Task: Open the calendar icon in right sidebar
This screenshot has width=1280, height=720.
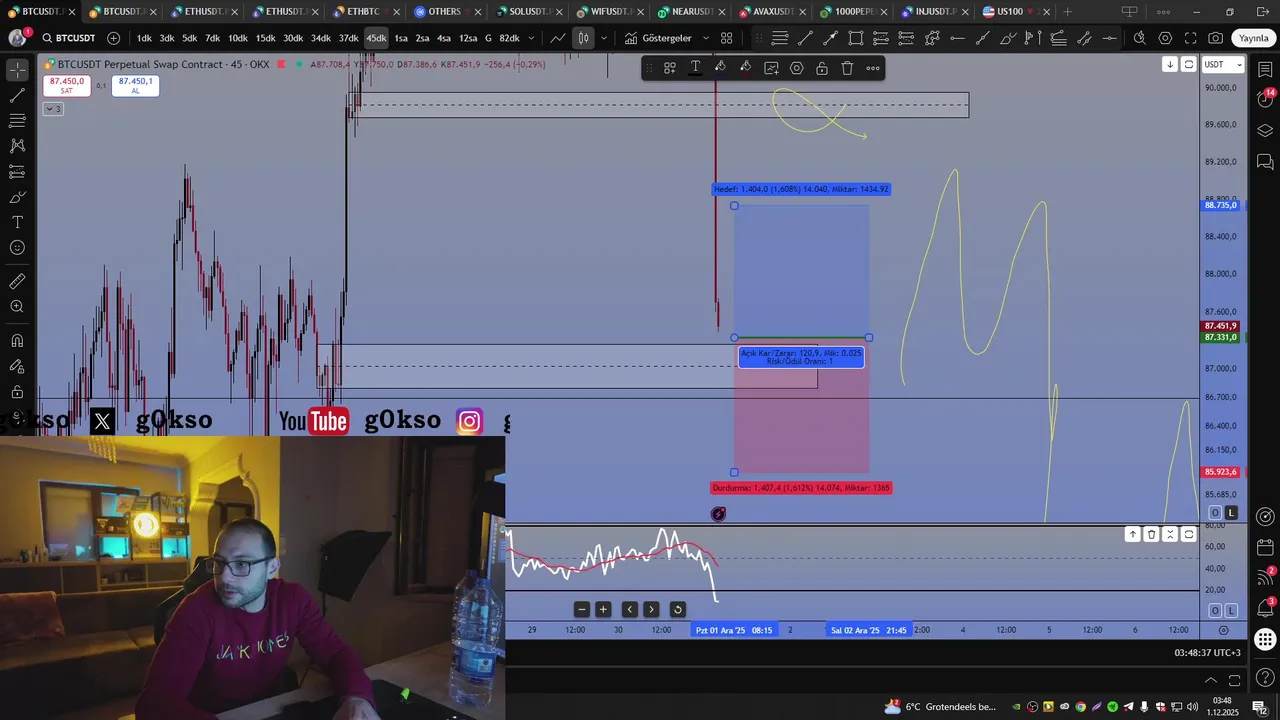Action: click(1265, 548)
